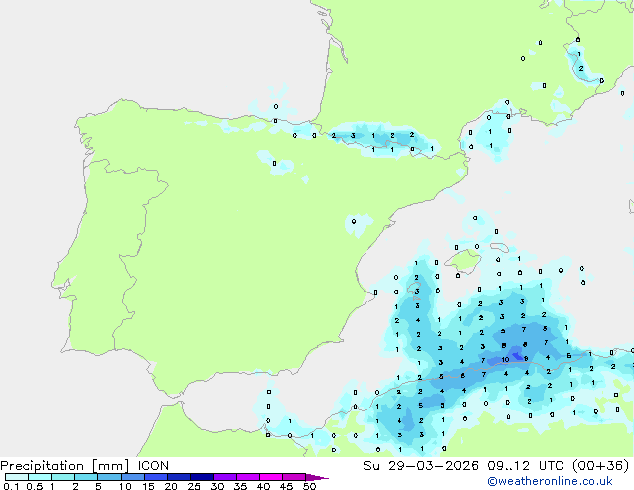Click the 'Su 29-03-2026' date text
Screen dimensions: 634x490
pyautogui.click(x=421, y=466)
